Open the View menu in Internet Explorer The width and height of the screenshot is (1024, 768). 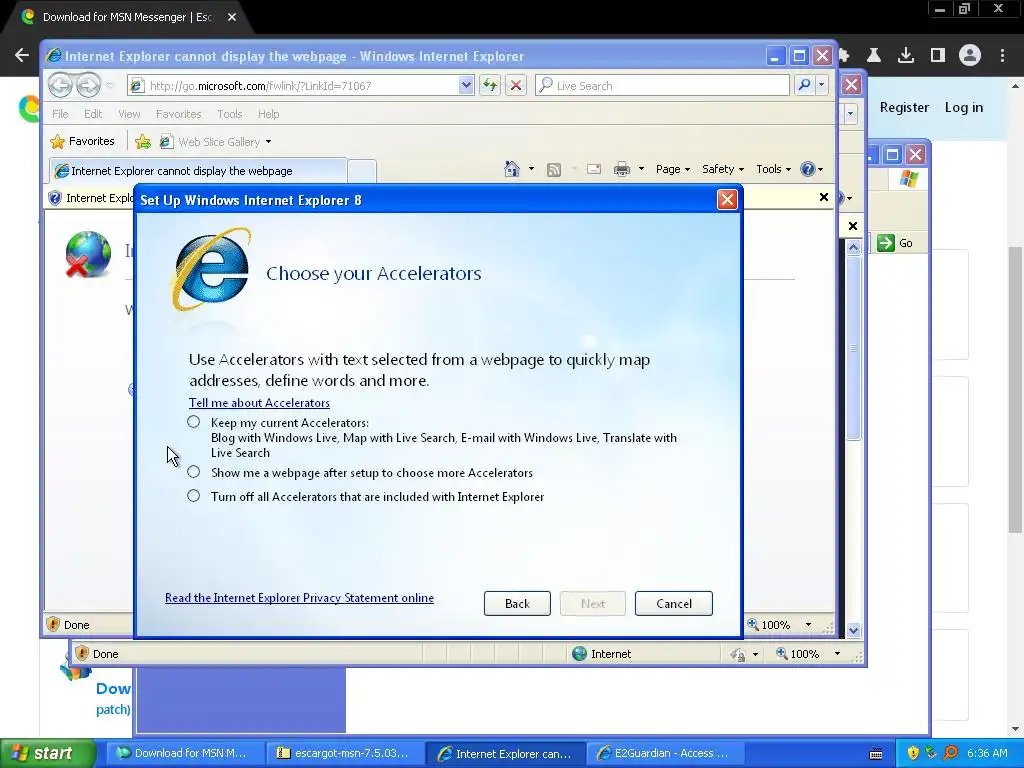[129, 114]
